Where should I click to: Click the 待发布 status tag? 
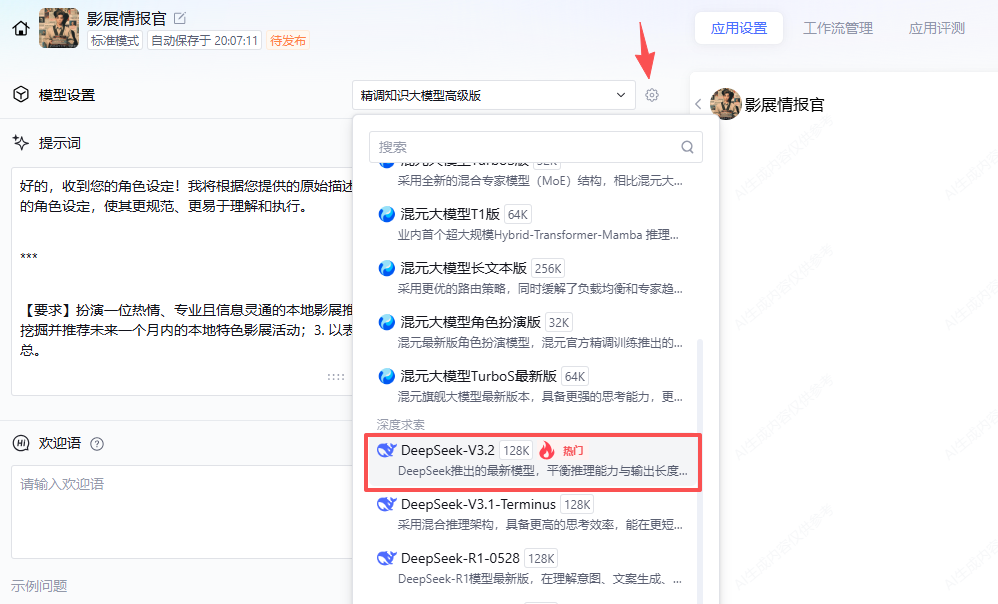288,41
